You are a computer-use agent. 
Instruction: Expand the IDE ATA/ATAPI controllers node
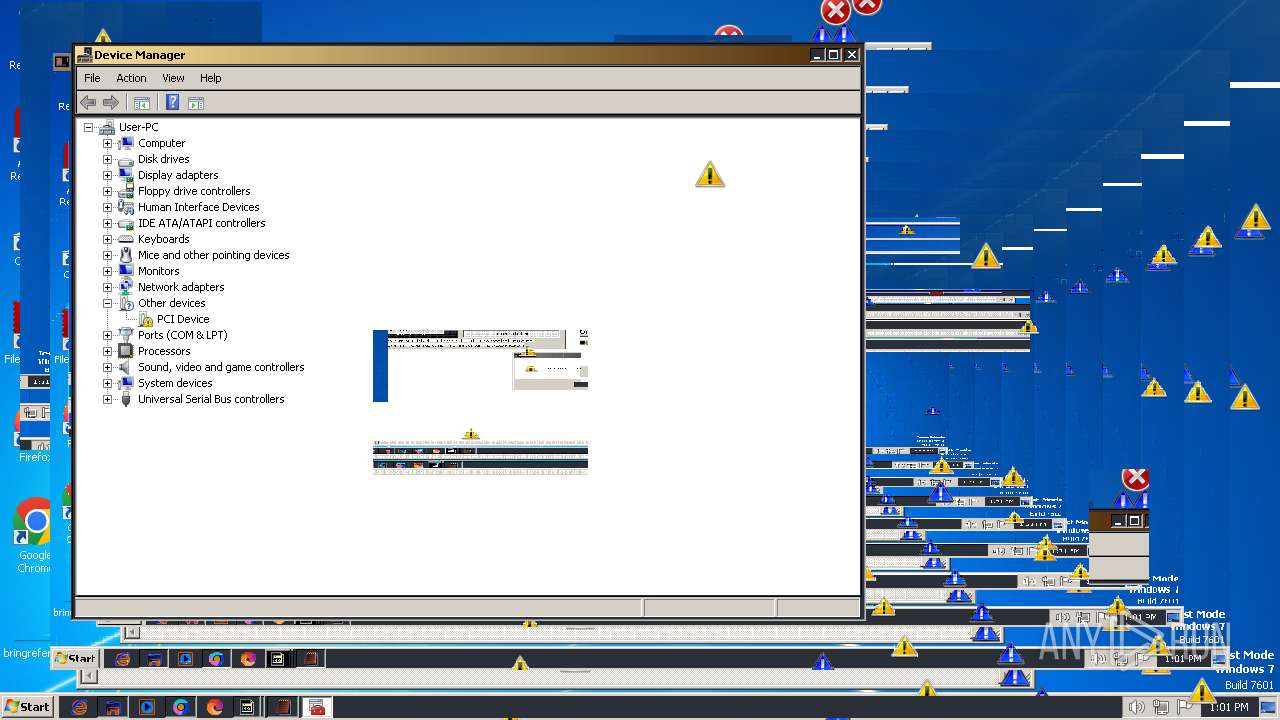pos(107,223)
